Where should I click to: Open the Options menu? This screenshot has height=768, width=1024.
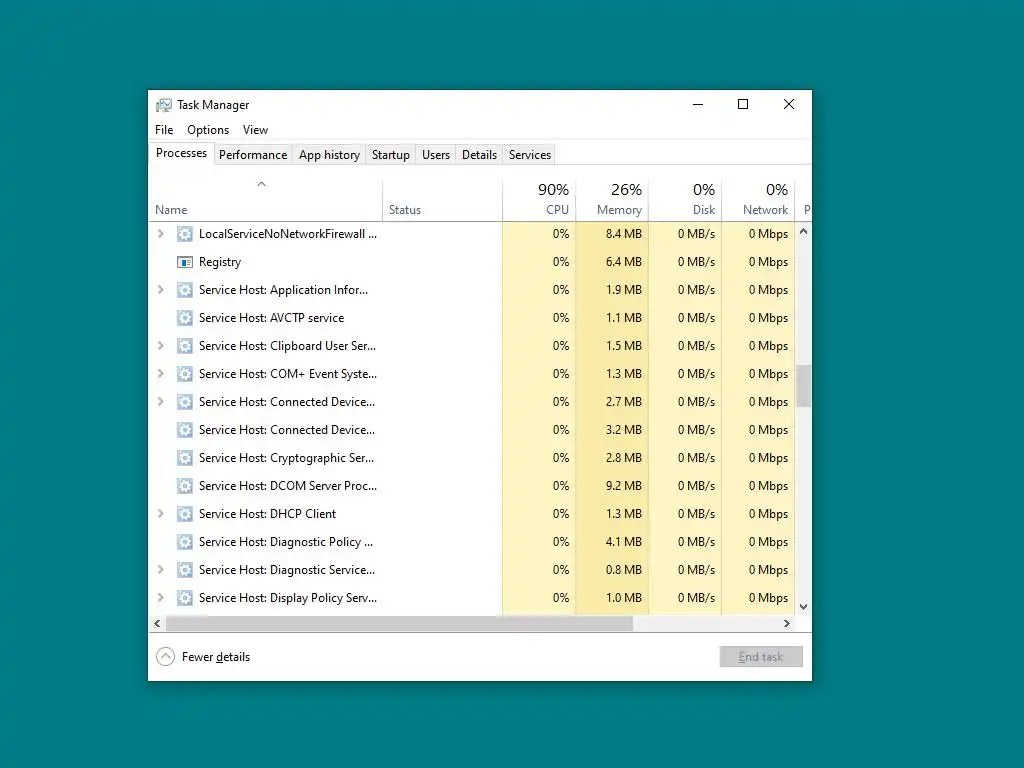point(208,130)
